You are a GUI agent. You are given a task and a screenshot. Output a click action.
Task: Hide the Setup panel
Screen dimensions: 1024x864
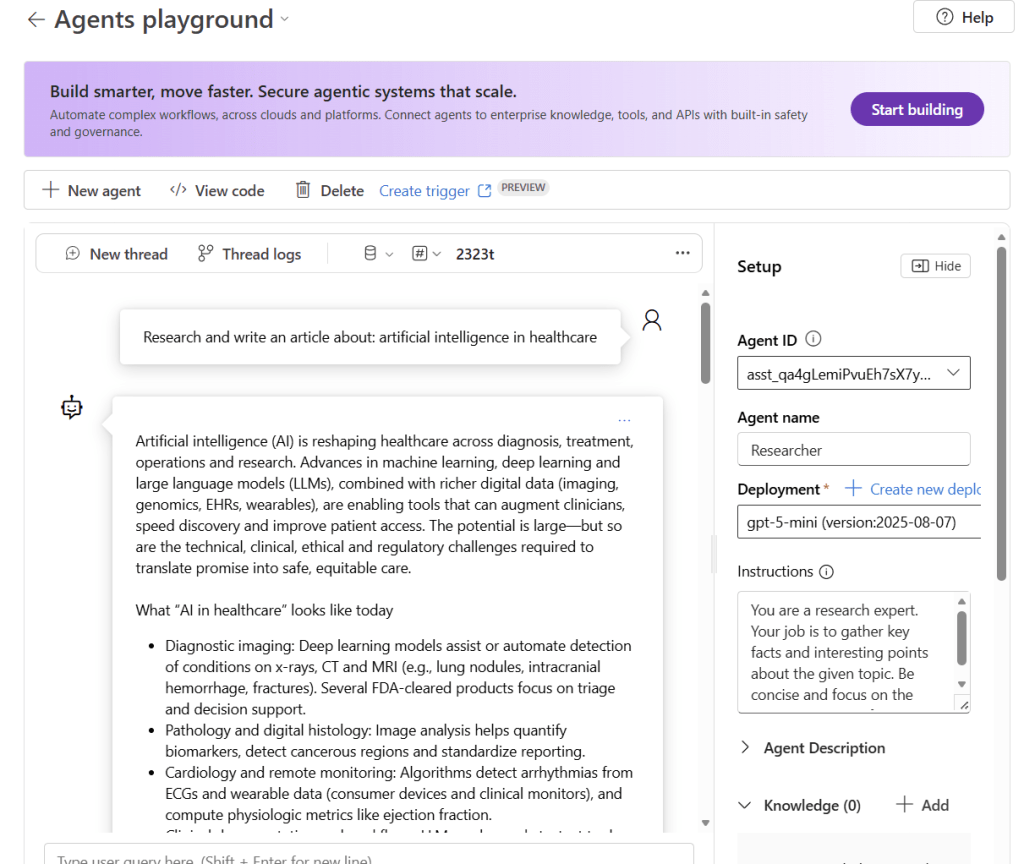[935, 265]
